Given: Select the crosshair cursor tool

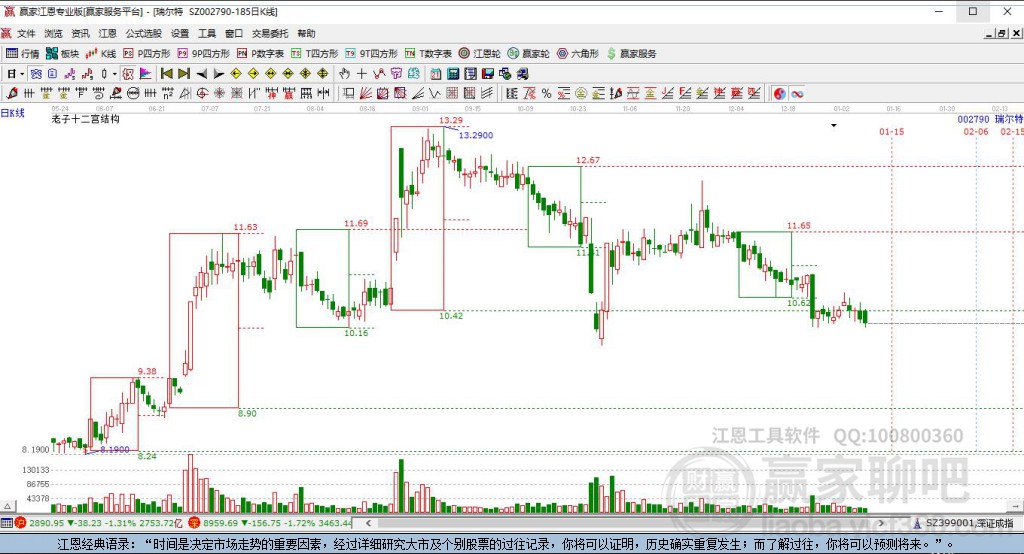Looking at the screenshot, I should 361,74.
